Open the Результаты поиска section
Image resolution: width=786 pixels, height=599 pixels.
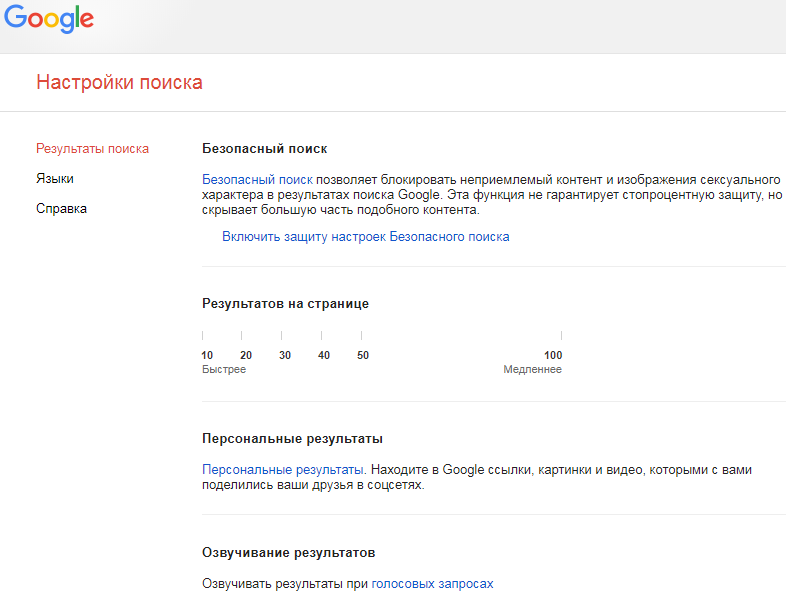[92, 149]
